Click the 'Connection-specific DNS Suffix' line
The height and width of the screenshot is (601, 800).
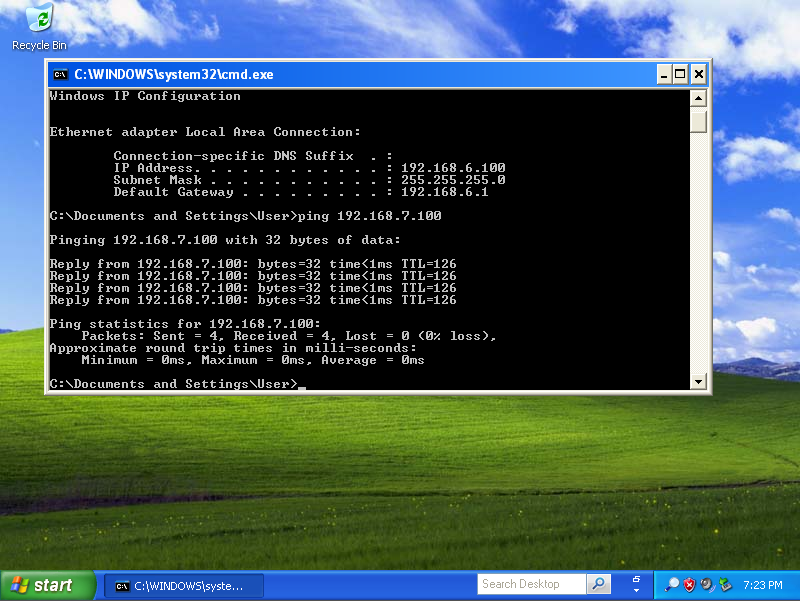(253, 156)
